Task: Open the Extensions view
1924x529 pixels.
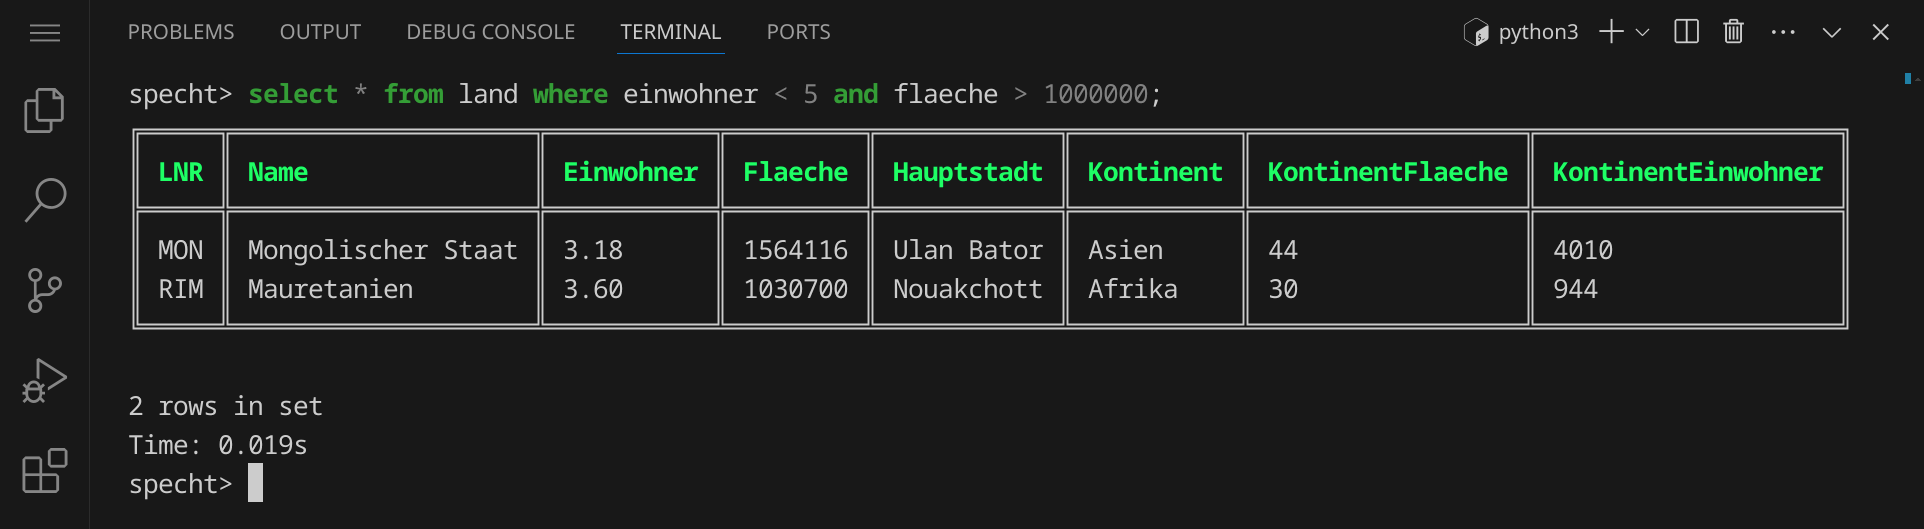Action: (x=45, y=471)
